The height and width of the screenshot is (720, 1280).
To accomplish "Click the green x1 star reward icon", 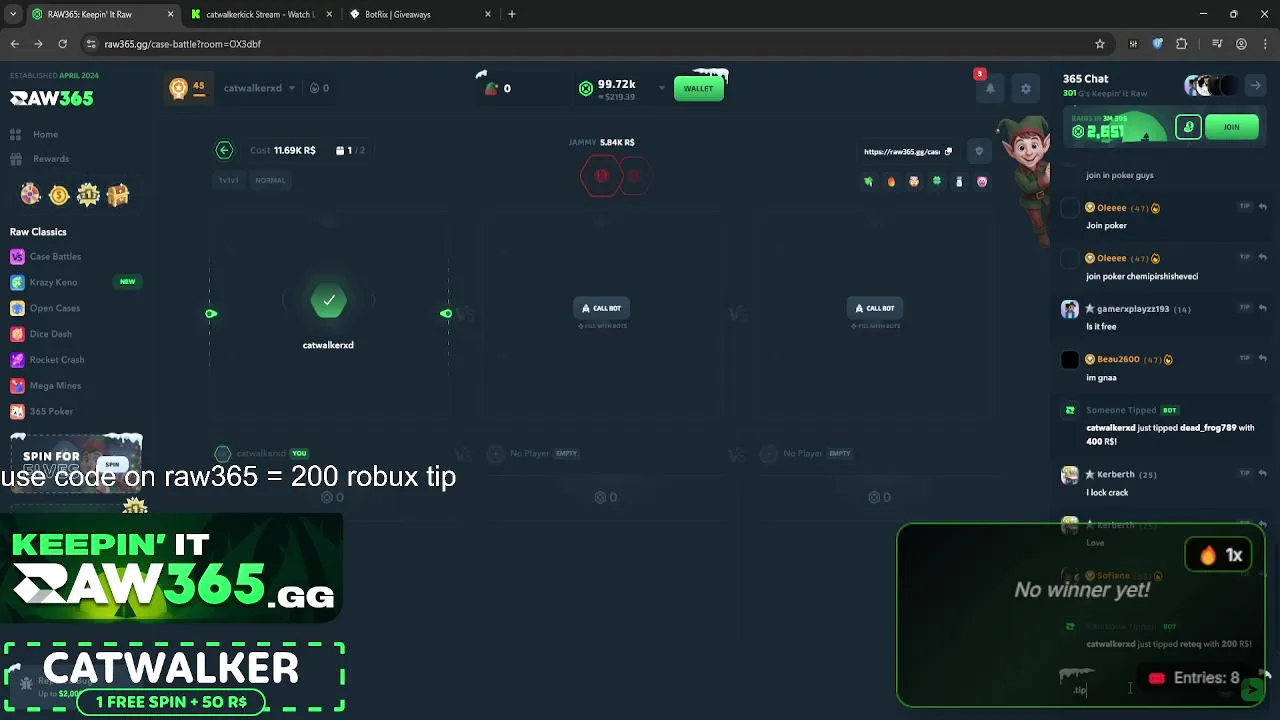I will [x=88, y=195].
